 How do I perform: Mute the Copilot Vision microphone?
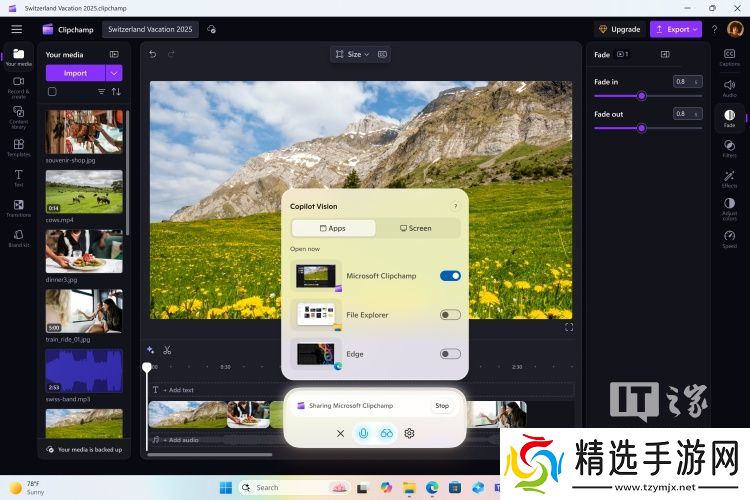click(363, 433)
